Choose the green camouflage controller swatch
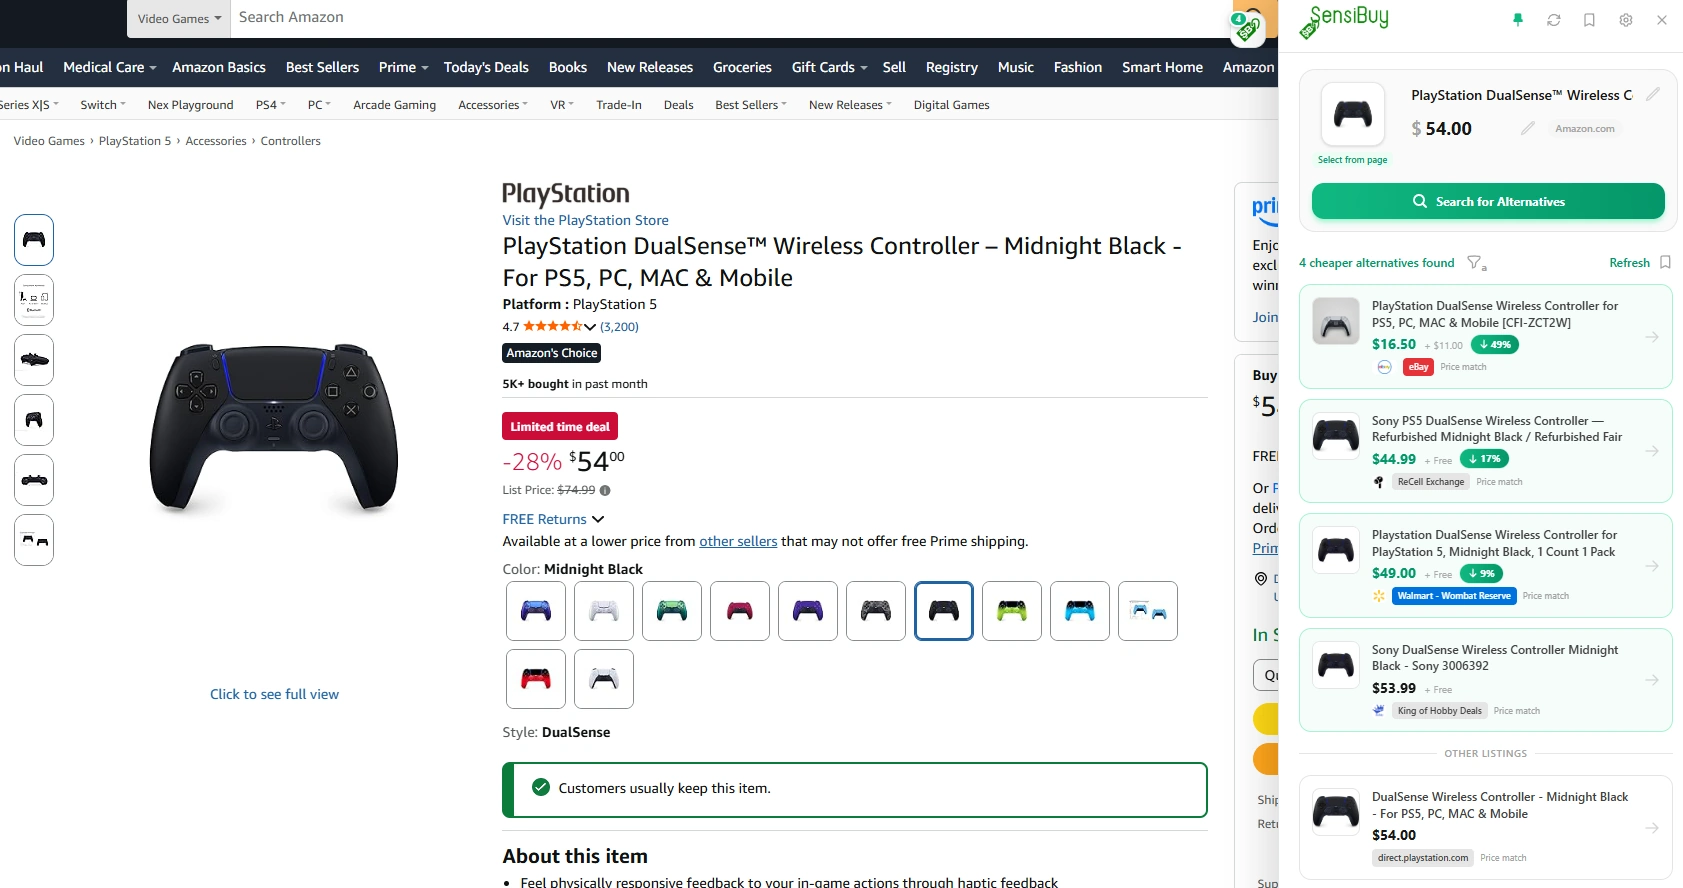The image size is (1683, 888). tap(672, 611)
